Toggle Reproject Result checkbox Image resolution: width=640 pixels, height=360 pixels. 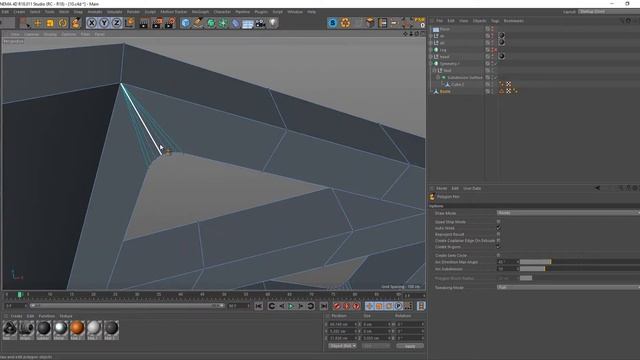pyautogui.click(x=498, y=234)
